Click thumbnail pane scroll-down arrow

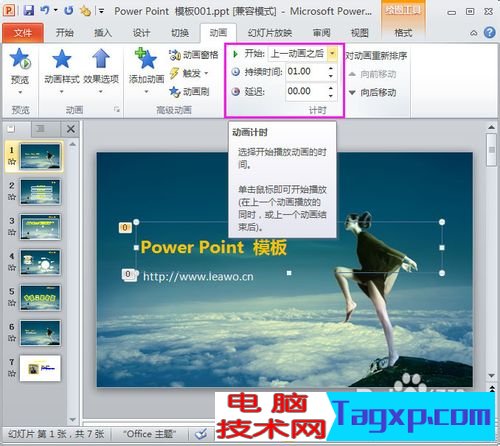click(x=72, y=420)
